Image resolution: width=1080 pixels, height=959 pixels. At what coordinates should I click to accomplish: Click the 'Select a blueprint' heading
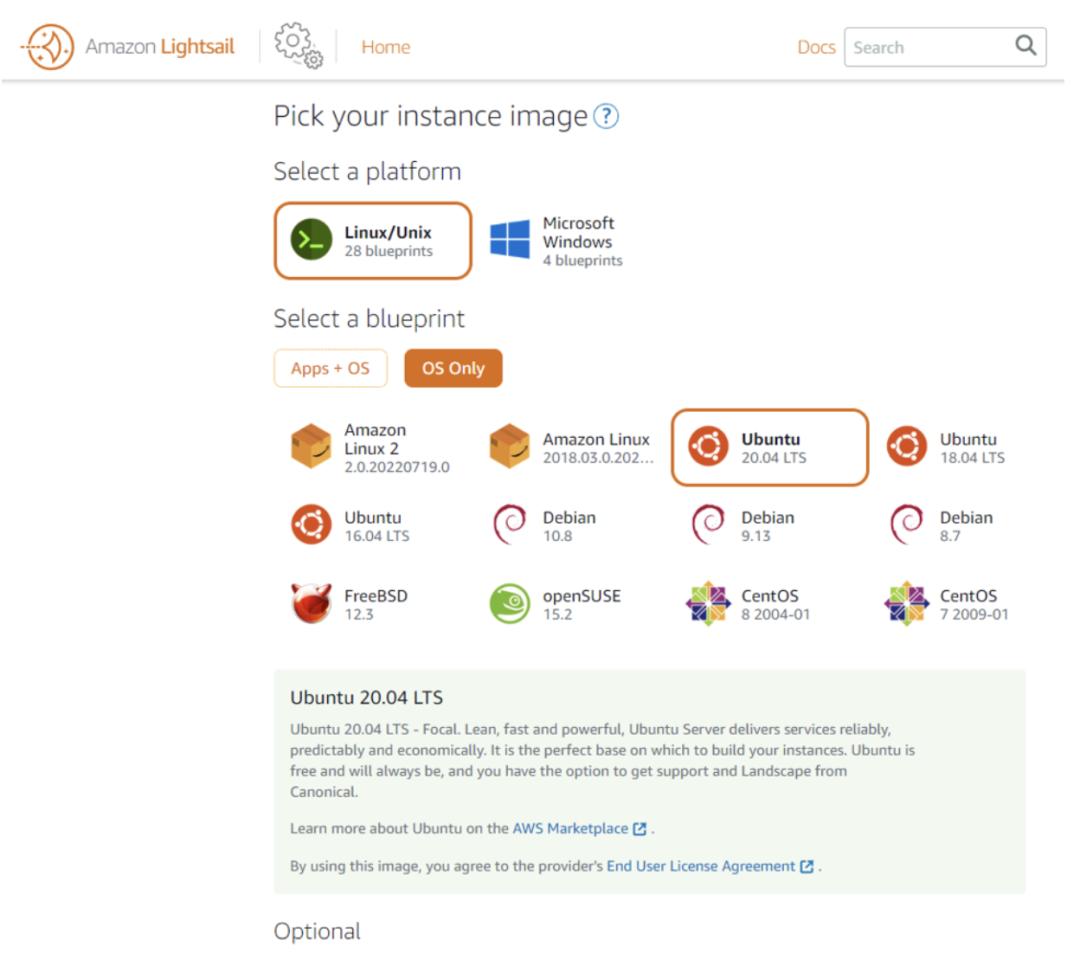pyautogui.click(x=369, y=319)
